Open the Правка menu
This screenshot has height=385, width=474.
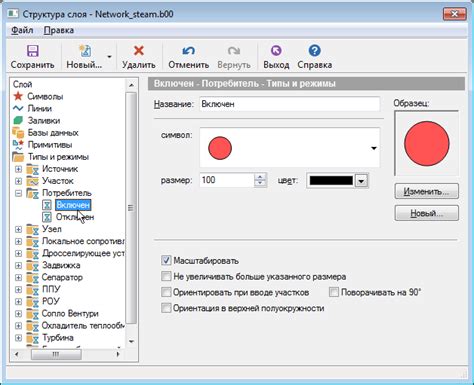pos(59,30)
